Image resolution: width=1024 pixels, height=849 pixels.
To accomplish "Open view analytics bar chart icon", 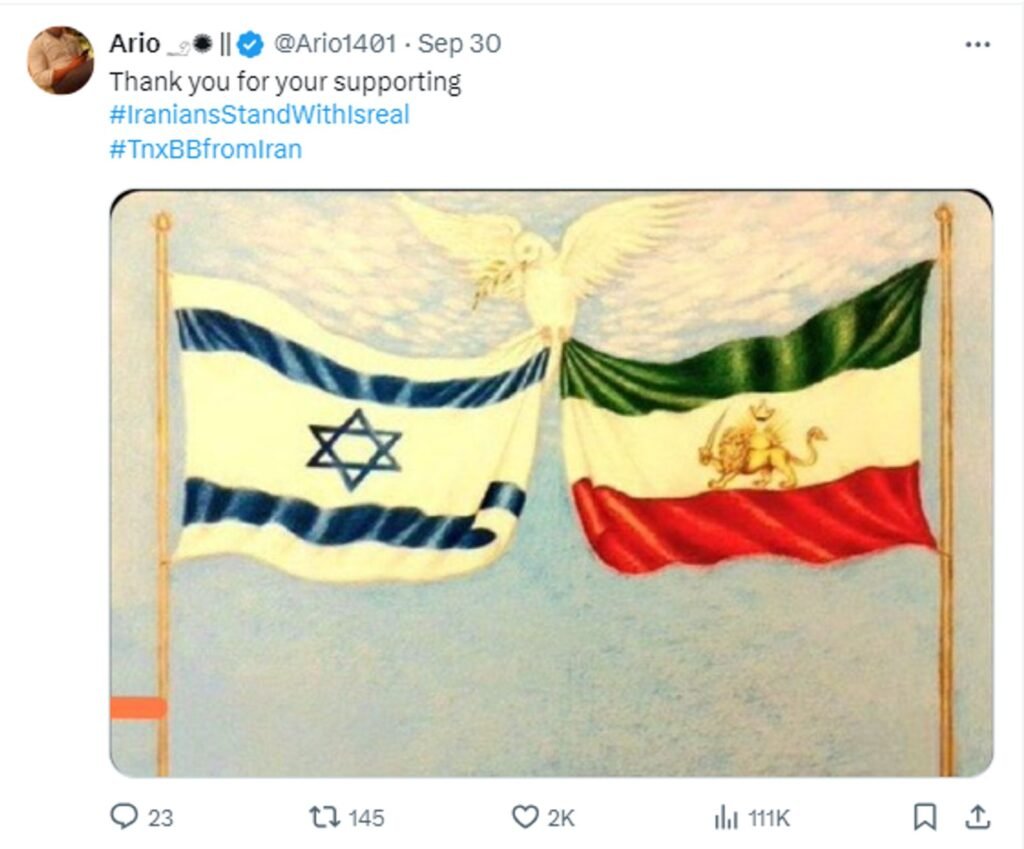I will (726, 817).
